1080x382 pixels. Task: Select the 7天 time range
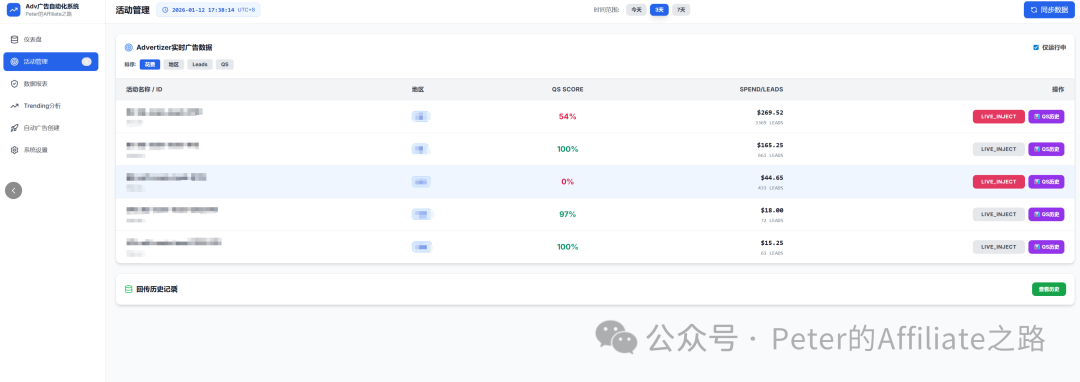(681, 10)
